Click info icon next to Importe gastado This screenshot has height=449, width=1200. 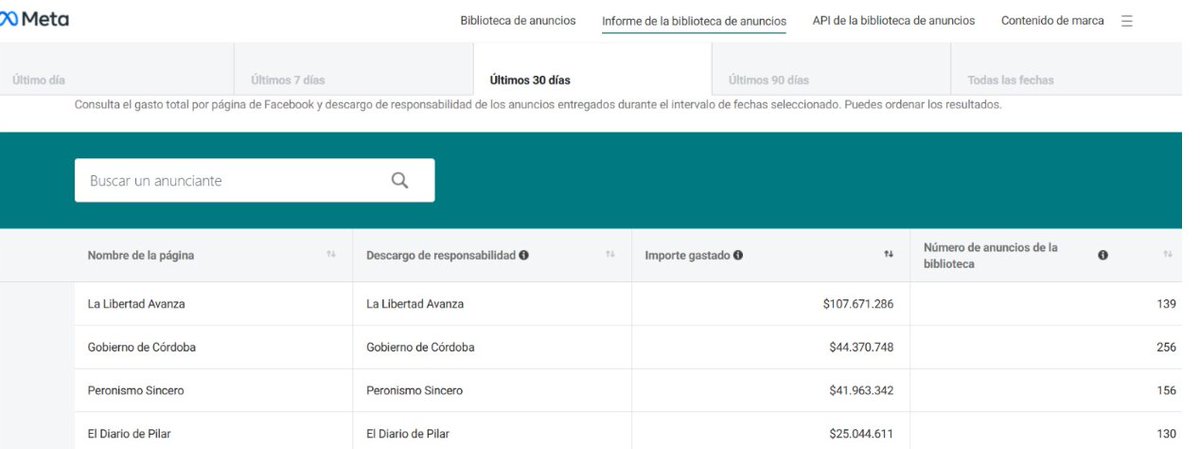pyautogui.click(x=738, y=255)
